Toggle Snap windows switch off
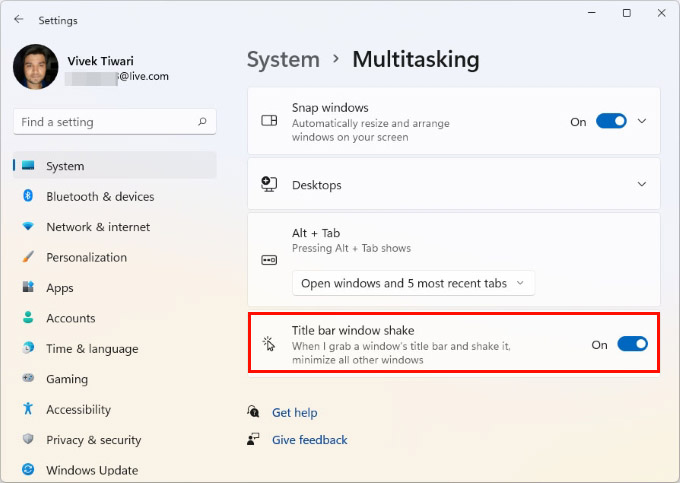The image size is (680, 483). point(611,121)
